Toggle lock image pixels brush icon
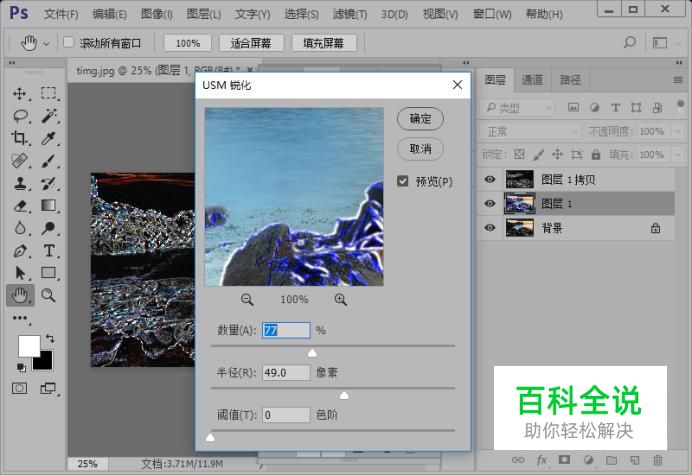Screen dimensions: 692x475 pos(538,155)
